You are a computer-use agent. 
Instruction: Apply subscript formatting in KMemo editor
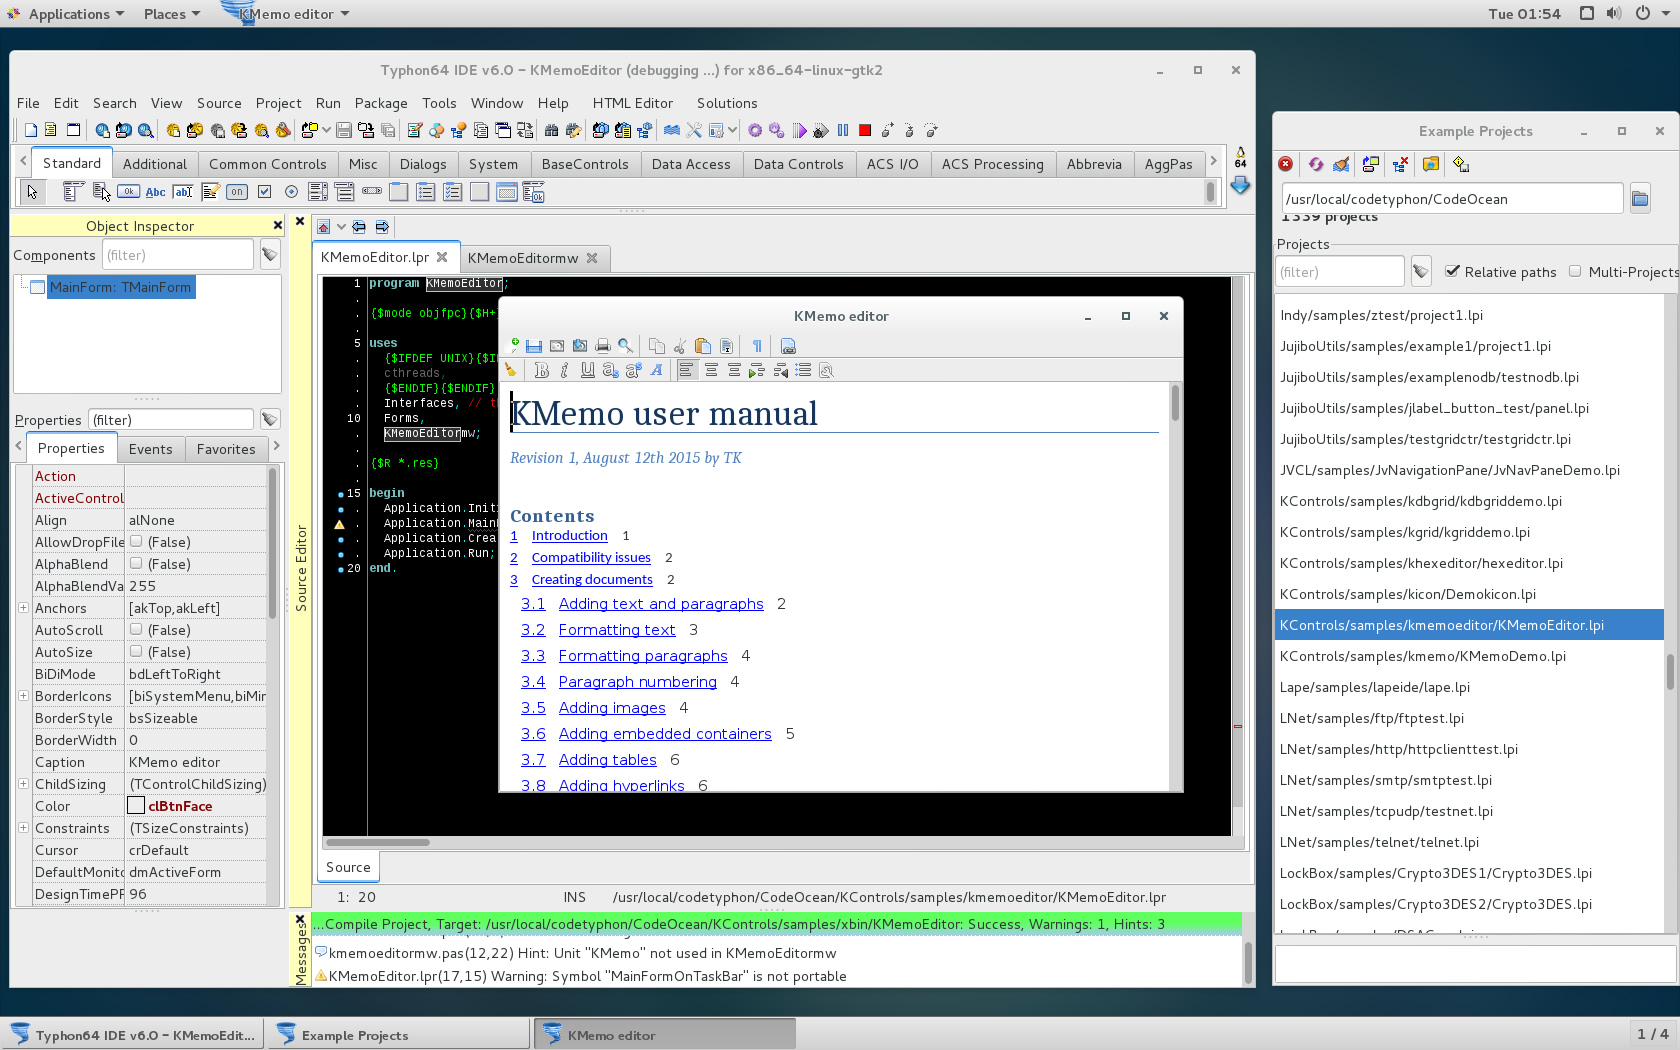(x=610, y=370)
